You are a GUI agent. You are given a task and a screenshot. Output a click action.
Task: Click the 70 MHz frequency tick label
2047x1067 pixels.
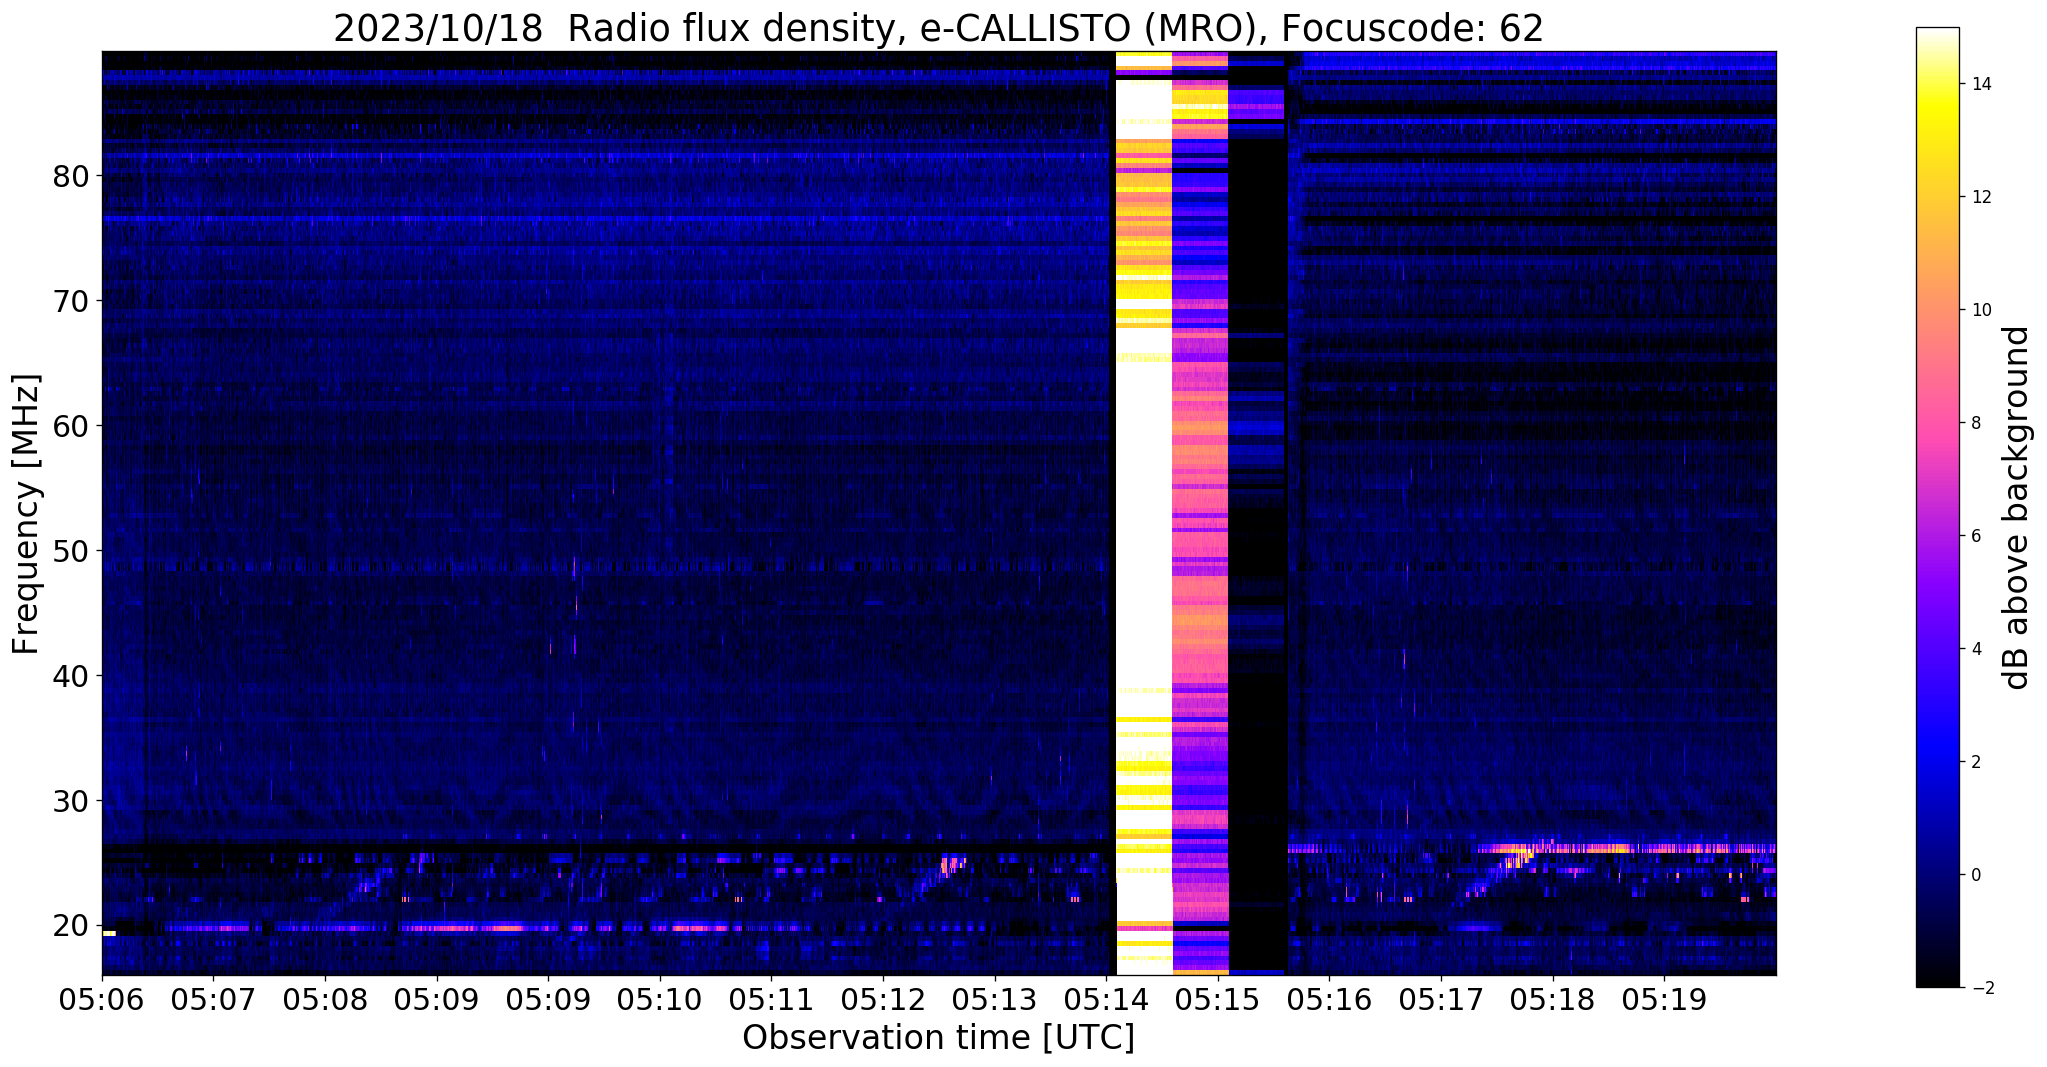71,301
